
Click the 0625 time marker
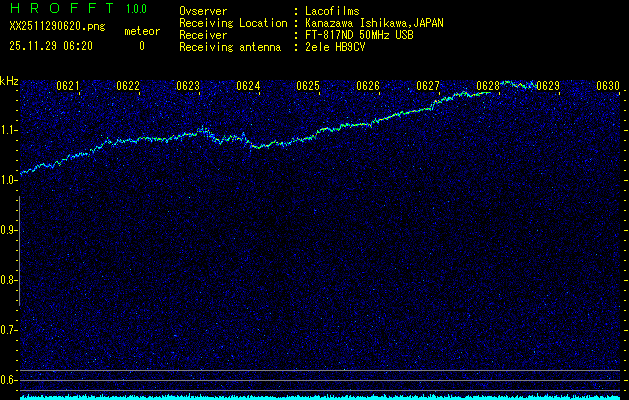[308, 86]
